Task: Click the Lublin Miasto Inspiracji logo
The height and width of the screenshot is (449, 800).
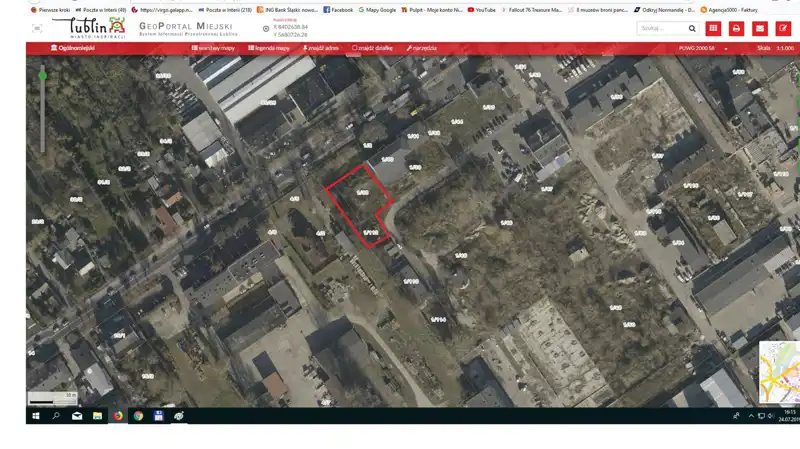Action: 90,28
